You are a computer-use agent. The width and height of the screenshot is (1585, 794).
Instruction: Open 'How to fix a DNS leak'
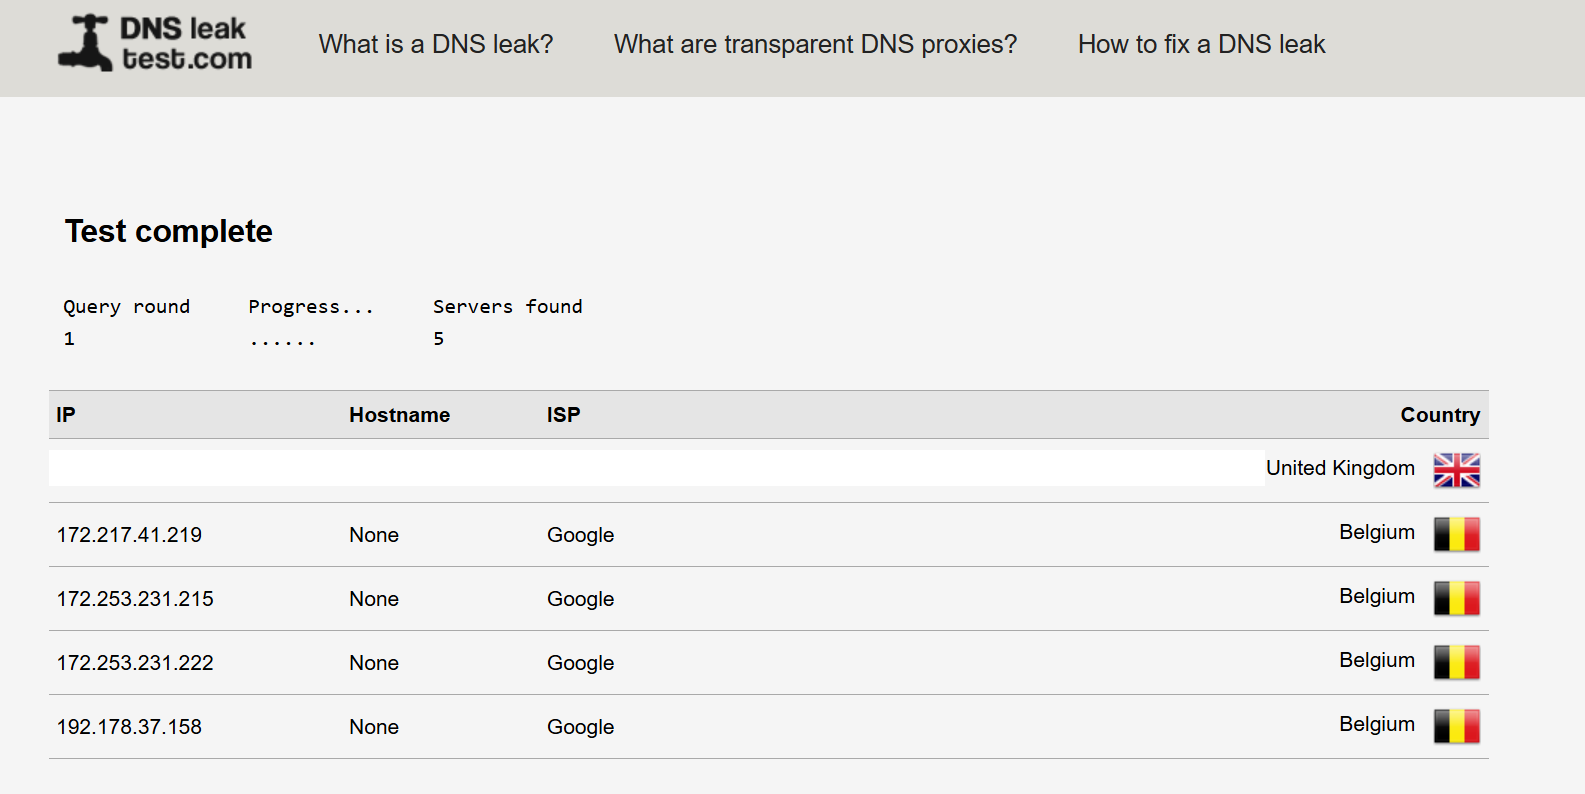1201,44
